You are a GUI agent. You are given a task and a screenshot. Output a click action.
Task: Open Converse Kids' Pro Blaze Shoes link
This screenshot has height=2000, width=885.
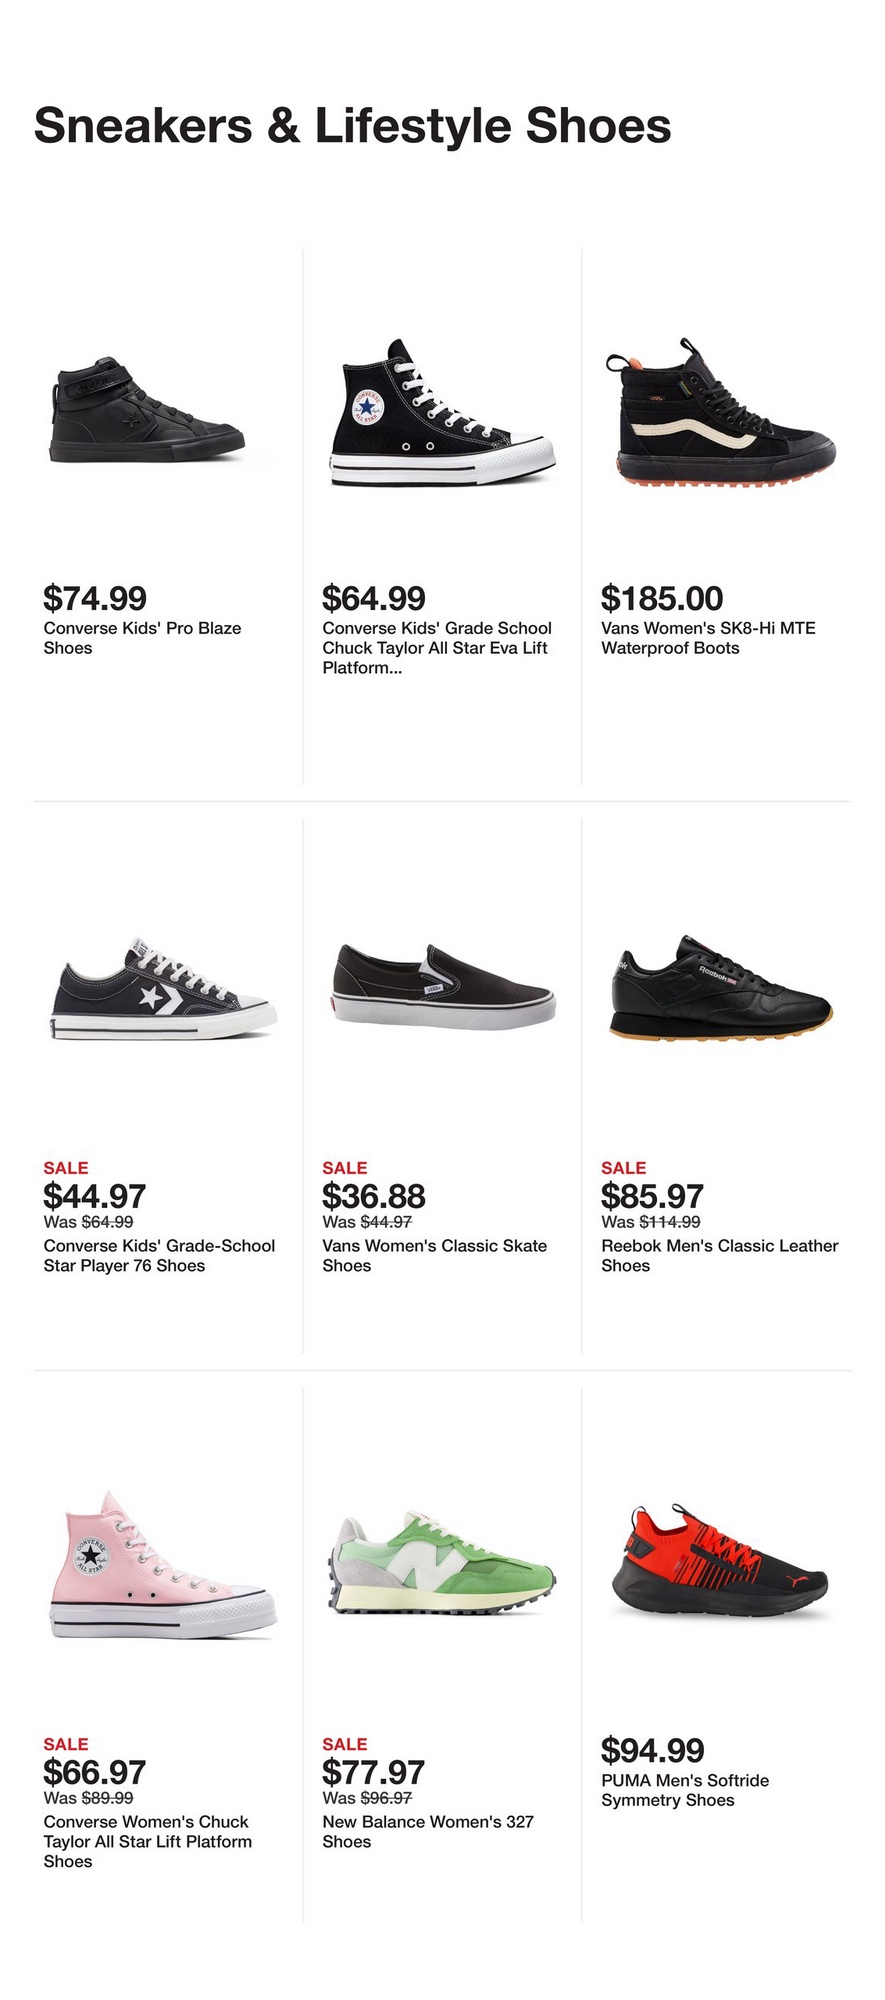[x=142, y=638]
